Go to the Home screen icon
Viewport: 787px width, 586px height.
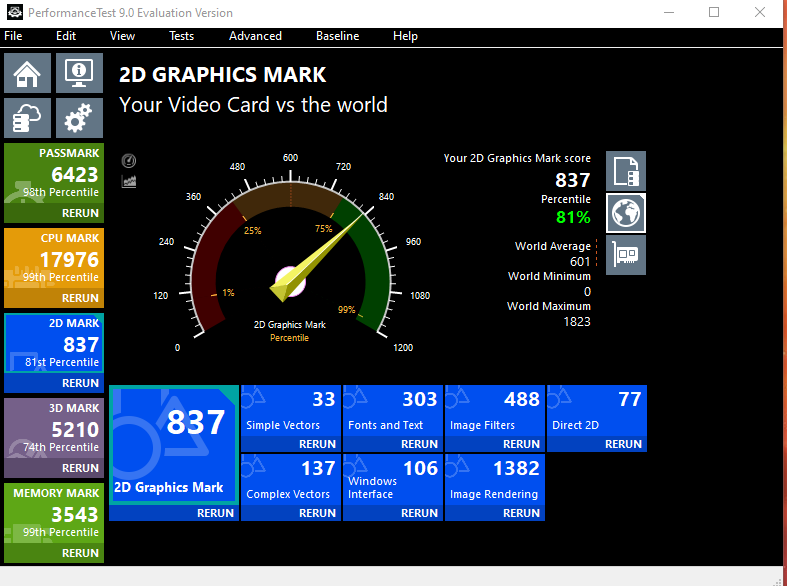[28, 73]
